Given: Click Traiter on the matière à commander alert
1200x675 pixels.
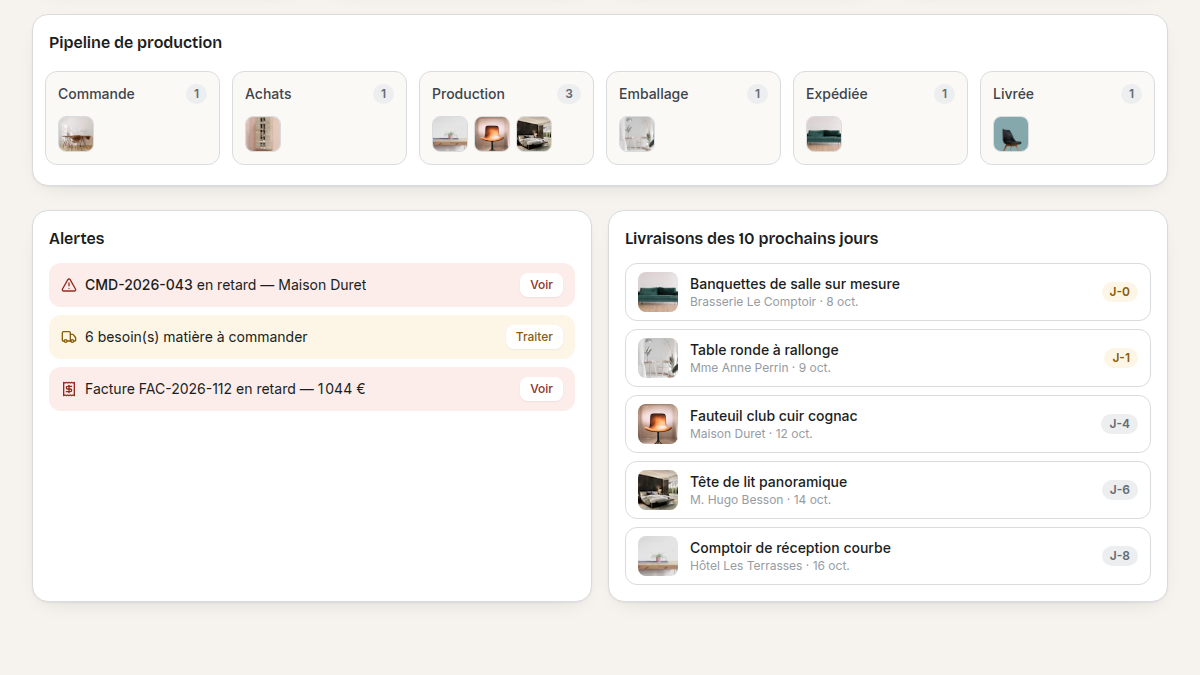Looking at the screenshot, I should click(534, 337).
